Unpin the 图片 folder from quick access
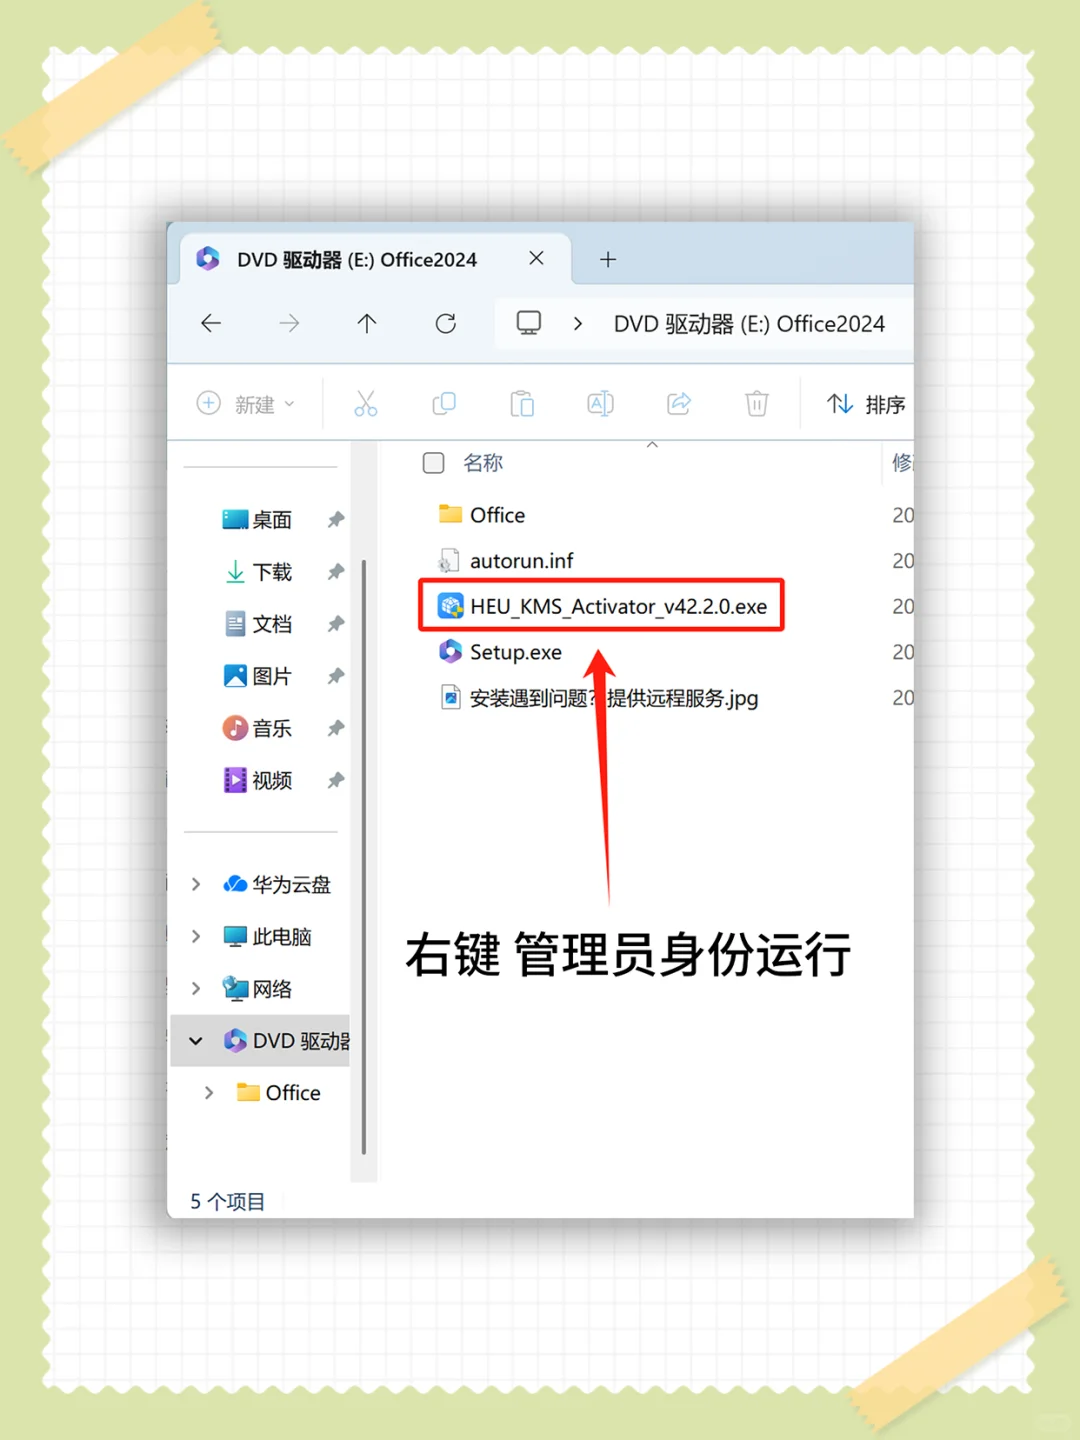 click(335, 676)
